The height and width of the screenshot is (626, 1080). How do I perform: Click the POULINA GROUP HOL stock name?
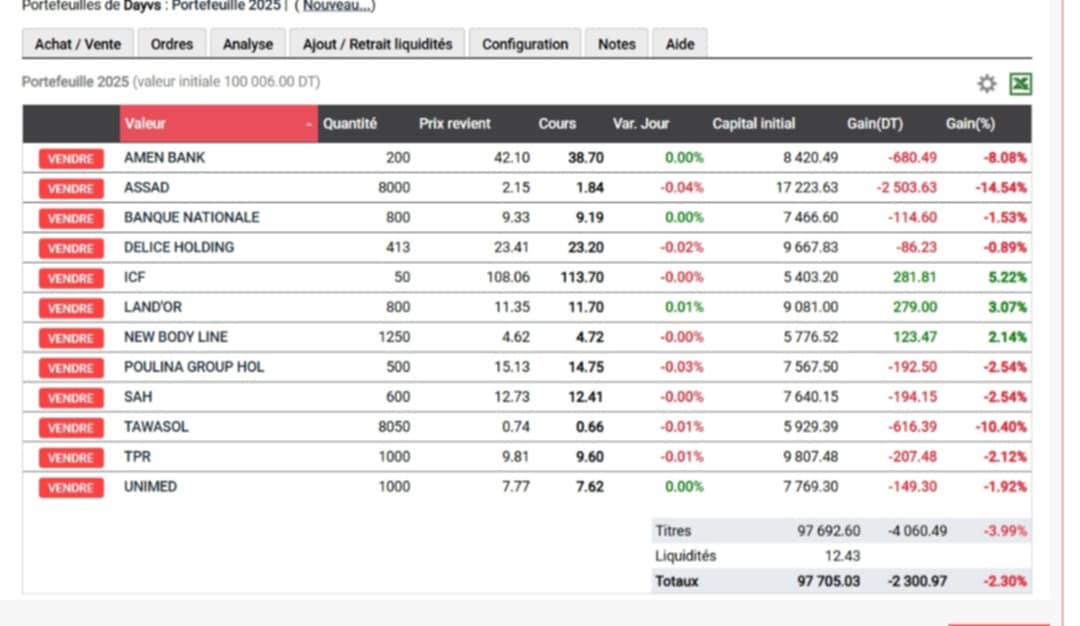pos(194,367)
